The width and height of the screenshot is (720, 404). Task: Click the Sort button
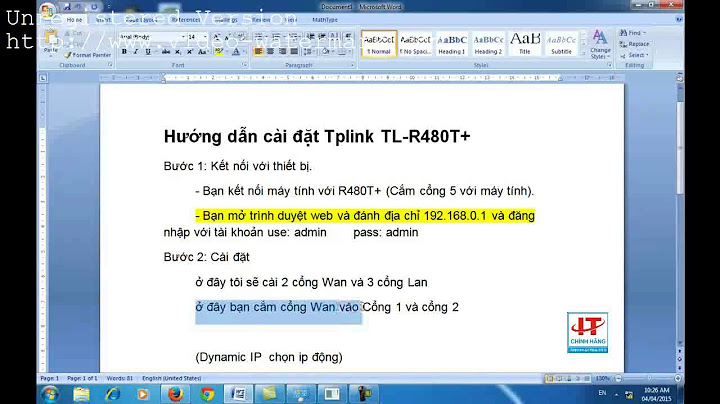[x=334, y=37]
